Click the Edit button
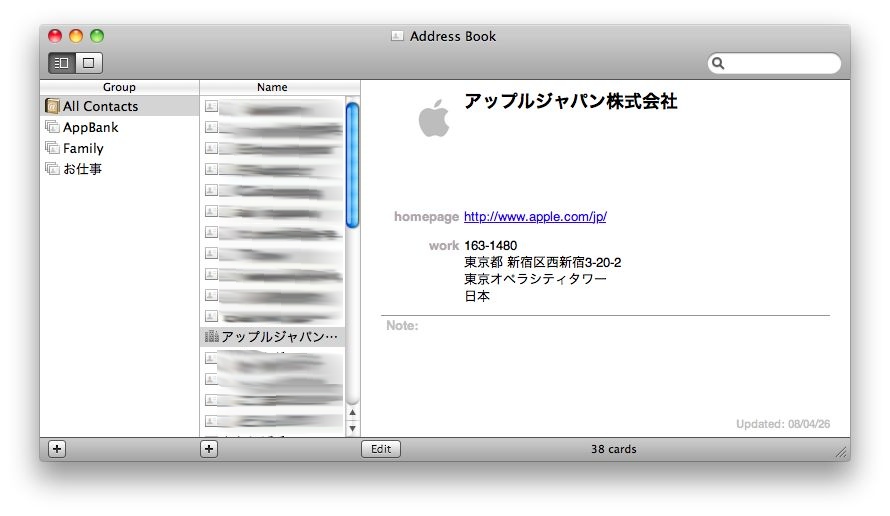 [381, 449]
